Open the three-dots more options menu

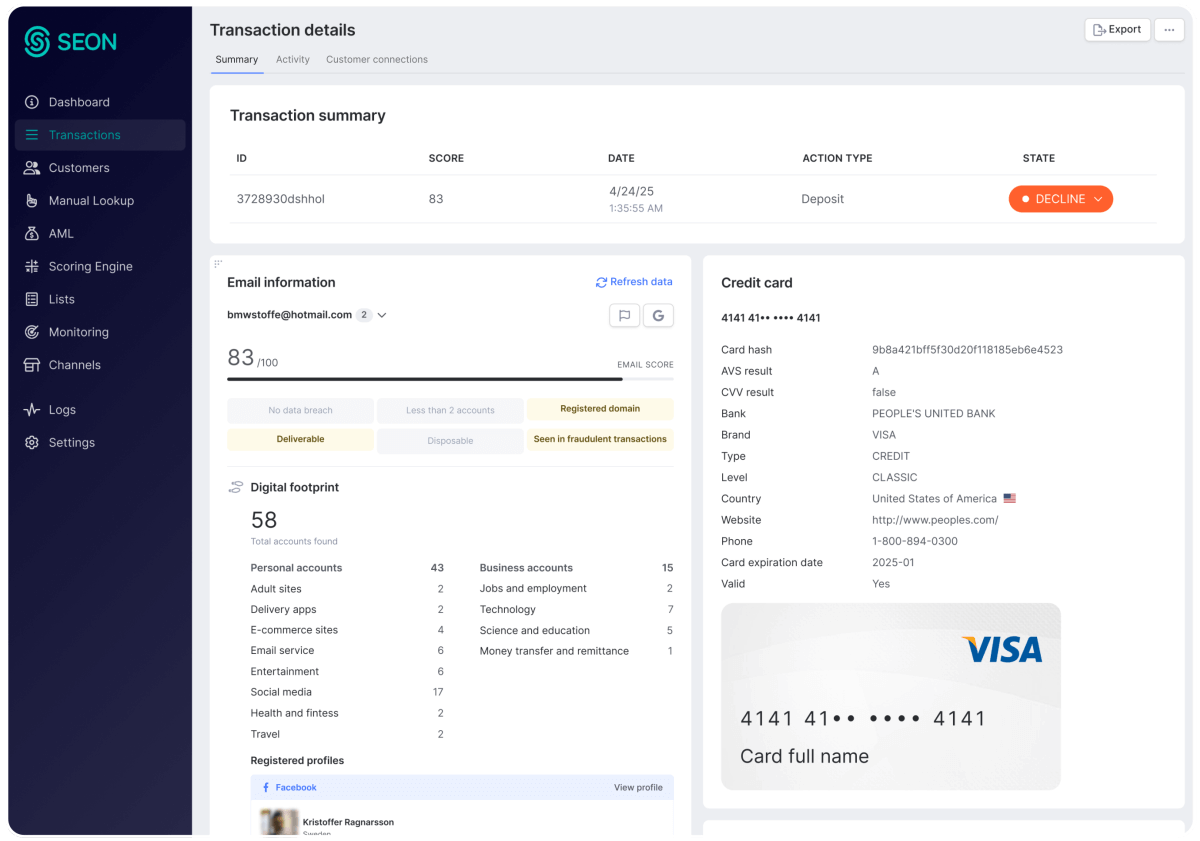coord(1169,30)
